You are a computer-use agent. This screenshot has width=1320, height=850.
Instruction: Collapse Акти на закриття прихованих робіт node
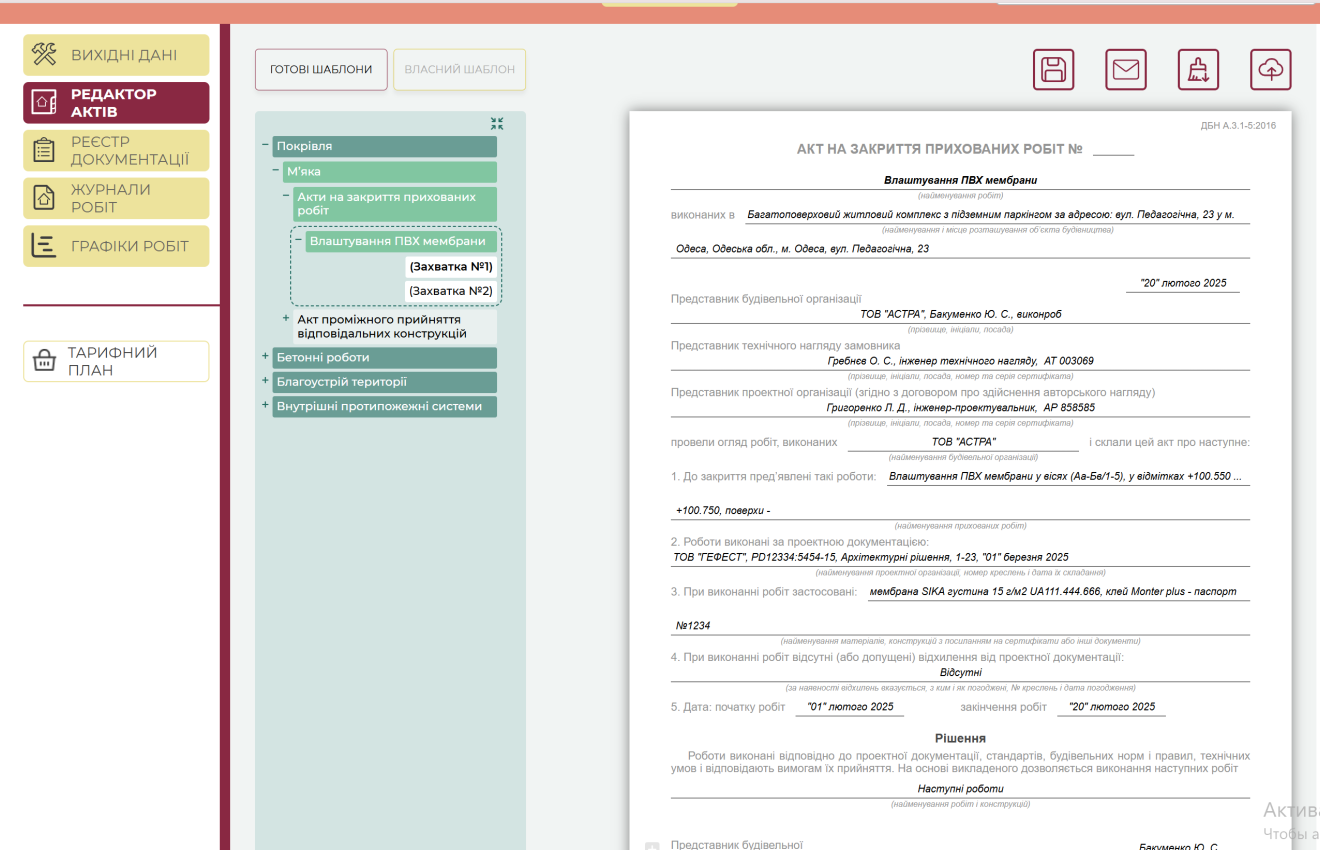pyautogui.click(x=285, y=197)
